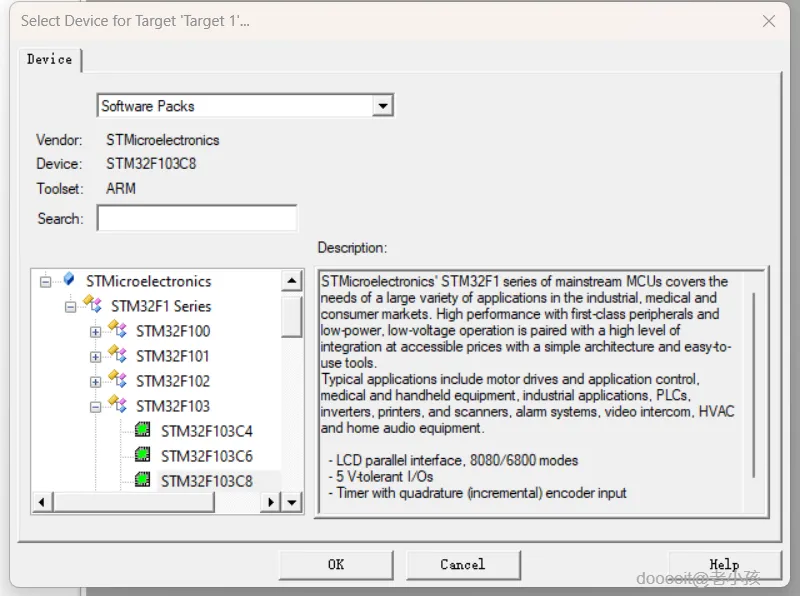Click the Vendor value STMicroelectronics

click(163, 140)
